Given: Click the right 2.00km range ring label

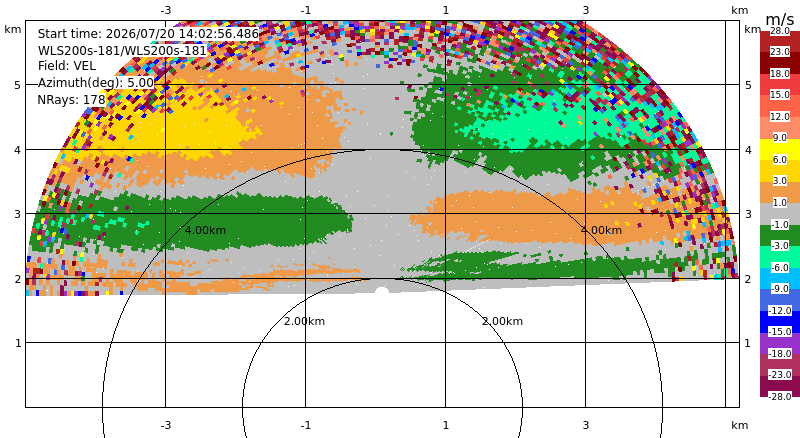Looking at the screenshot, I should point(503,321).
